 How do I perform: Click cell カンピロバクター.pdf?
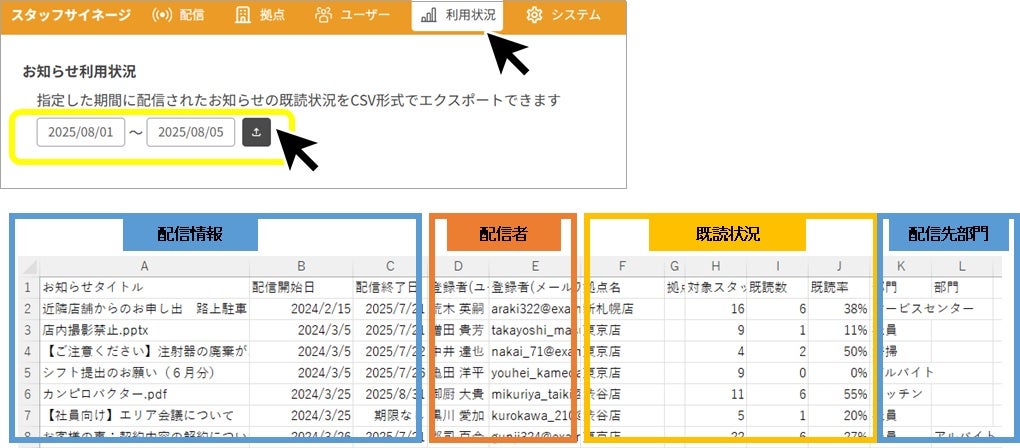[144, 394]
